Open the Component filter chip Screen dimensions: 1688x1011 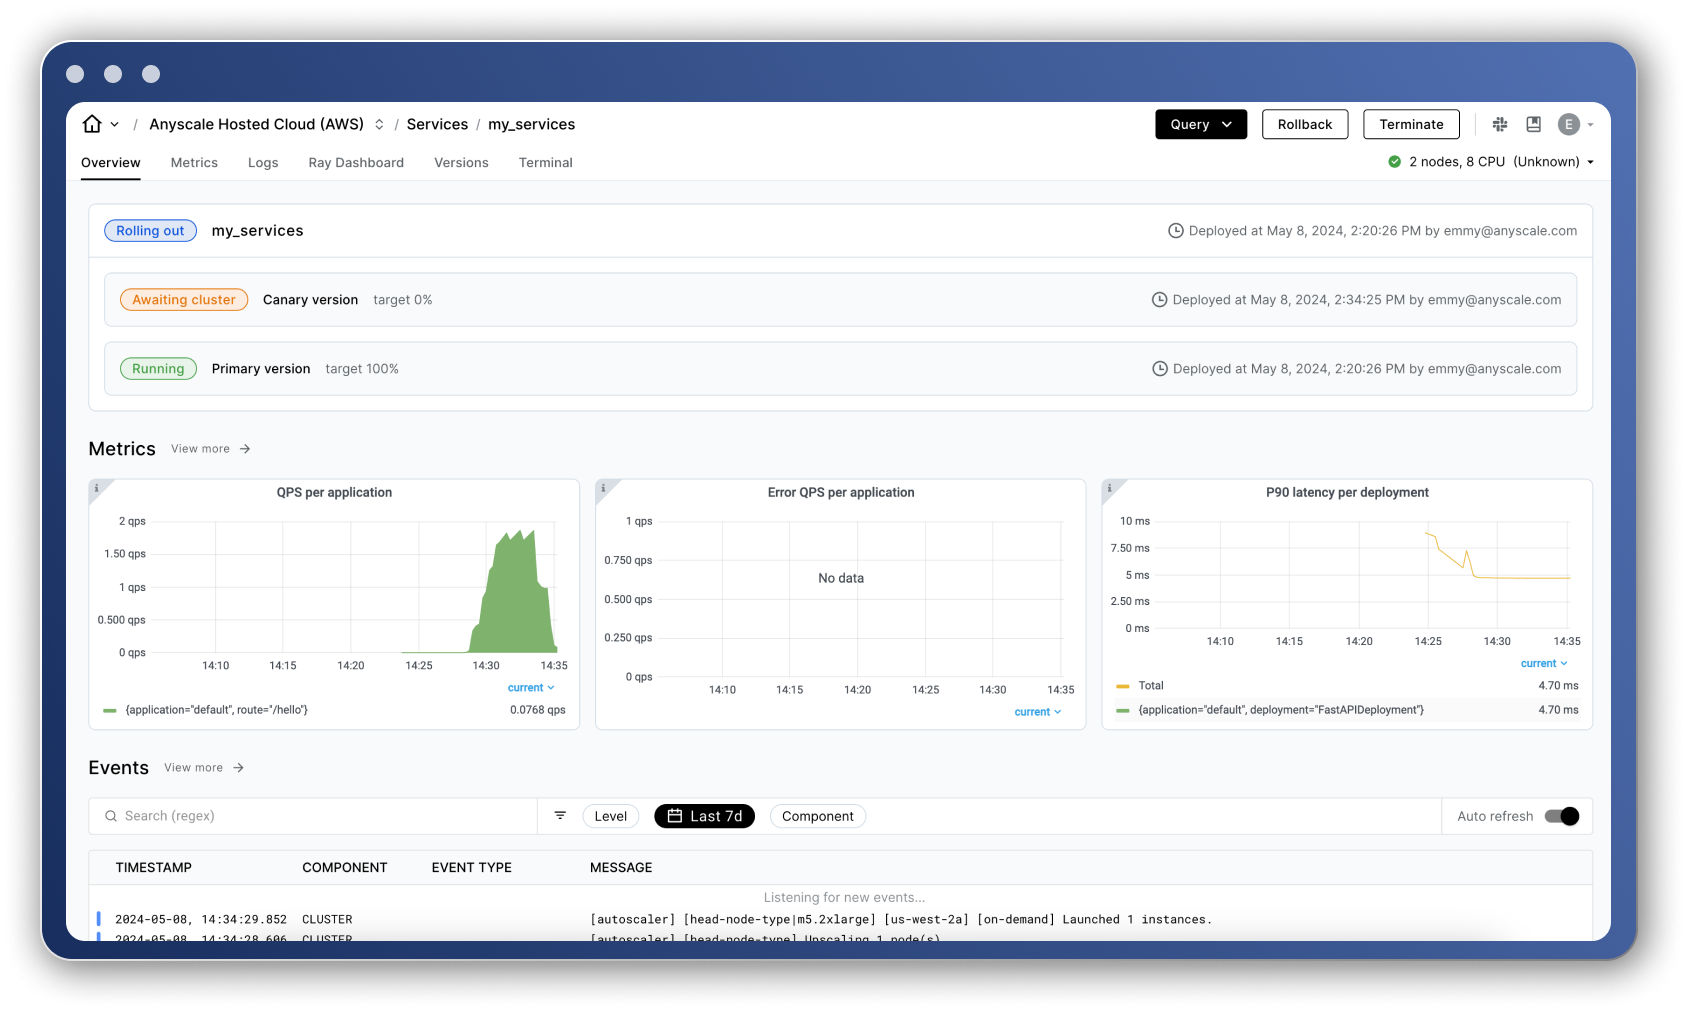(817, 816)
